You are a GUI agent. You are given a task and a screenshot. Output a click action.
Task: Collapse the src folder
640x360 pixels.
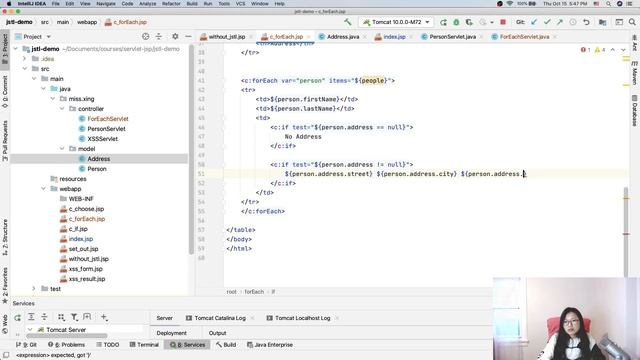point(24,69)
